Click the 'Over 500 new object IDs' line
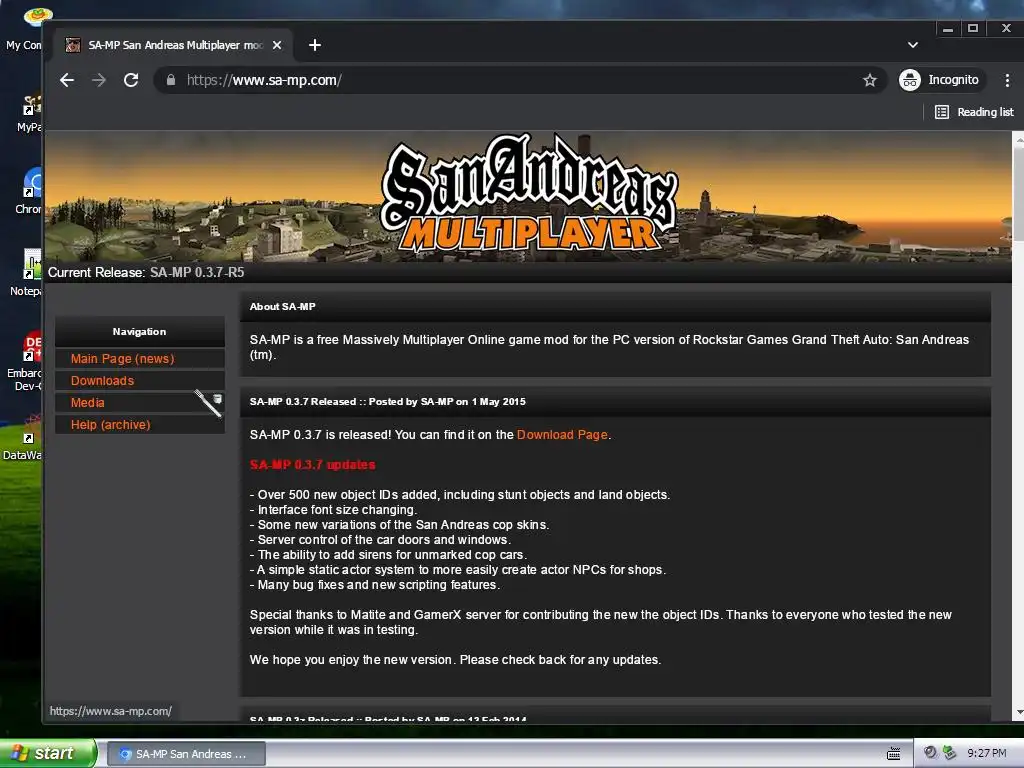 pos(460,495)
